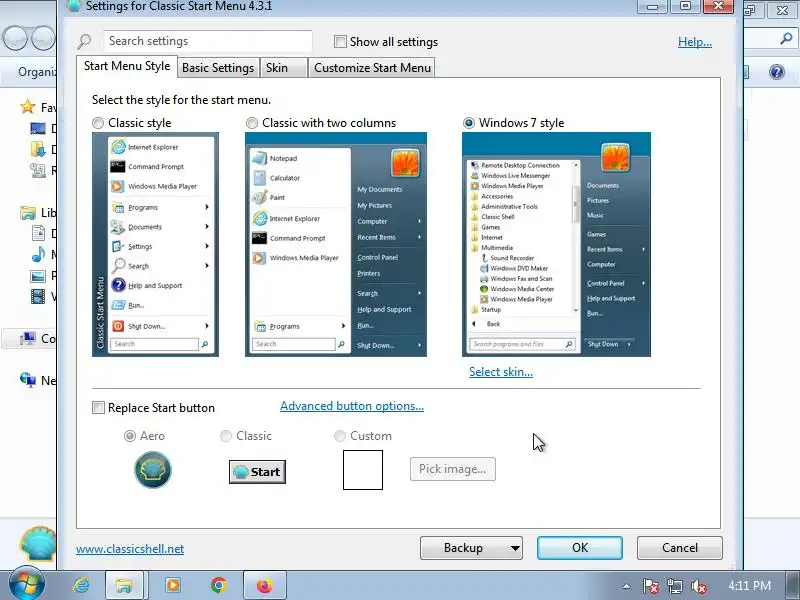Click the Libraries icon in Explorer sidebar
Viewport: 800px width, 600px height.
[28, 212]
